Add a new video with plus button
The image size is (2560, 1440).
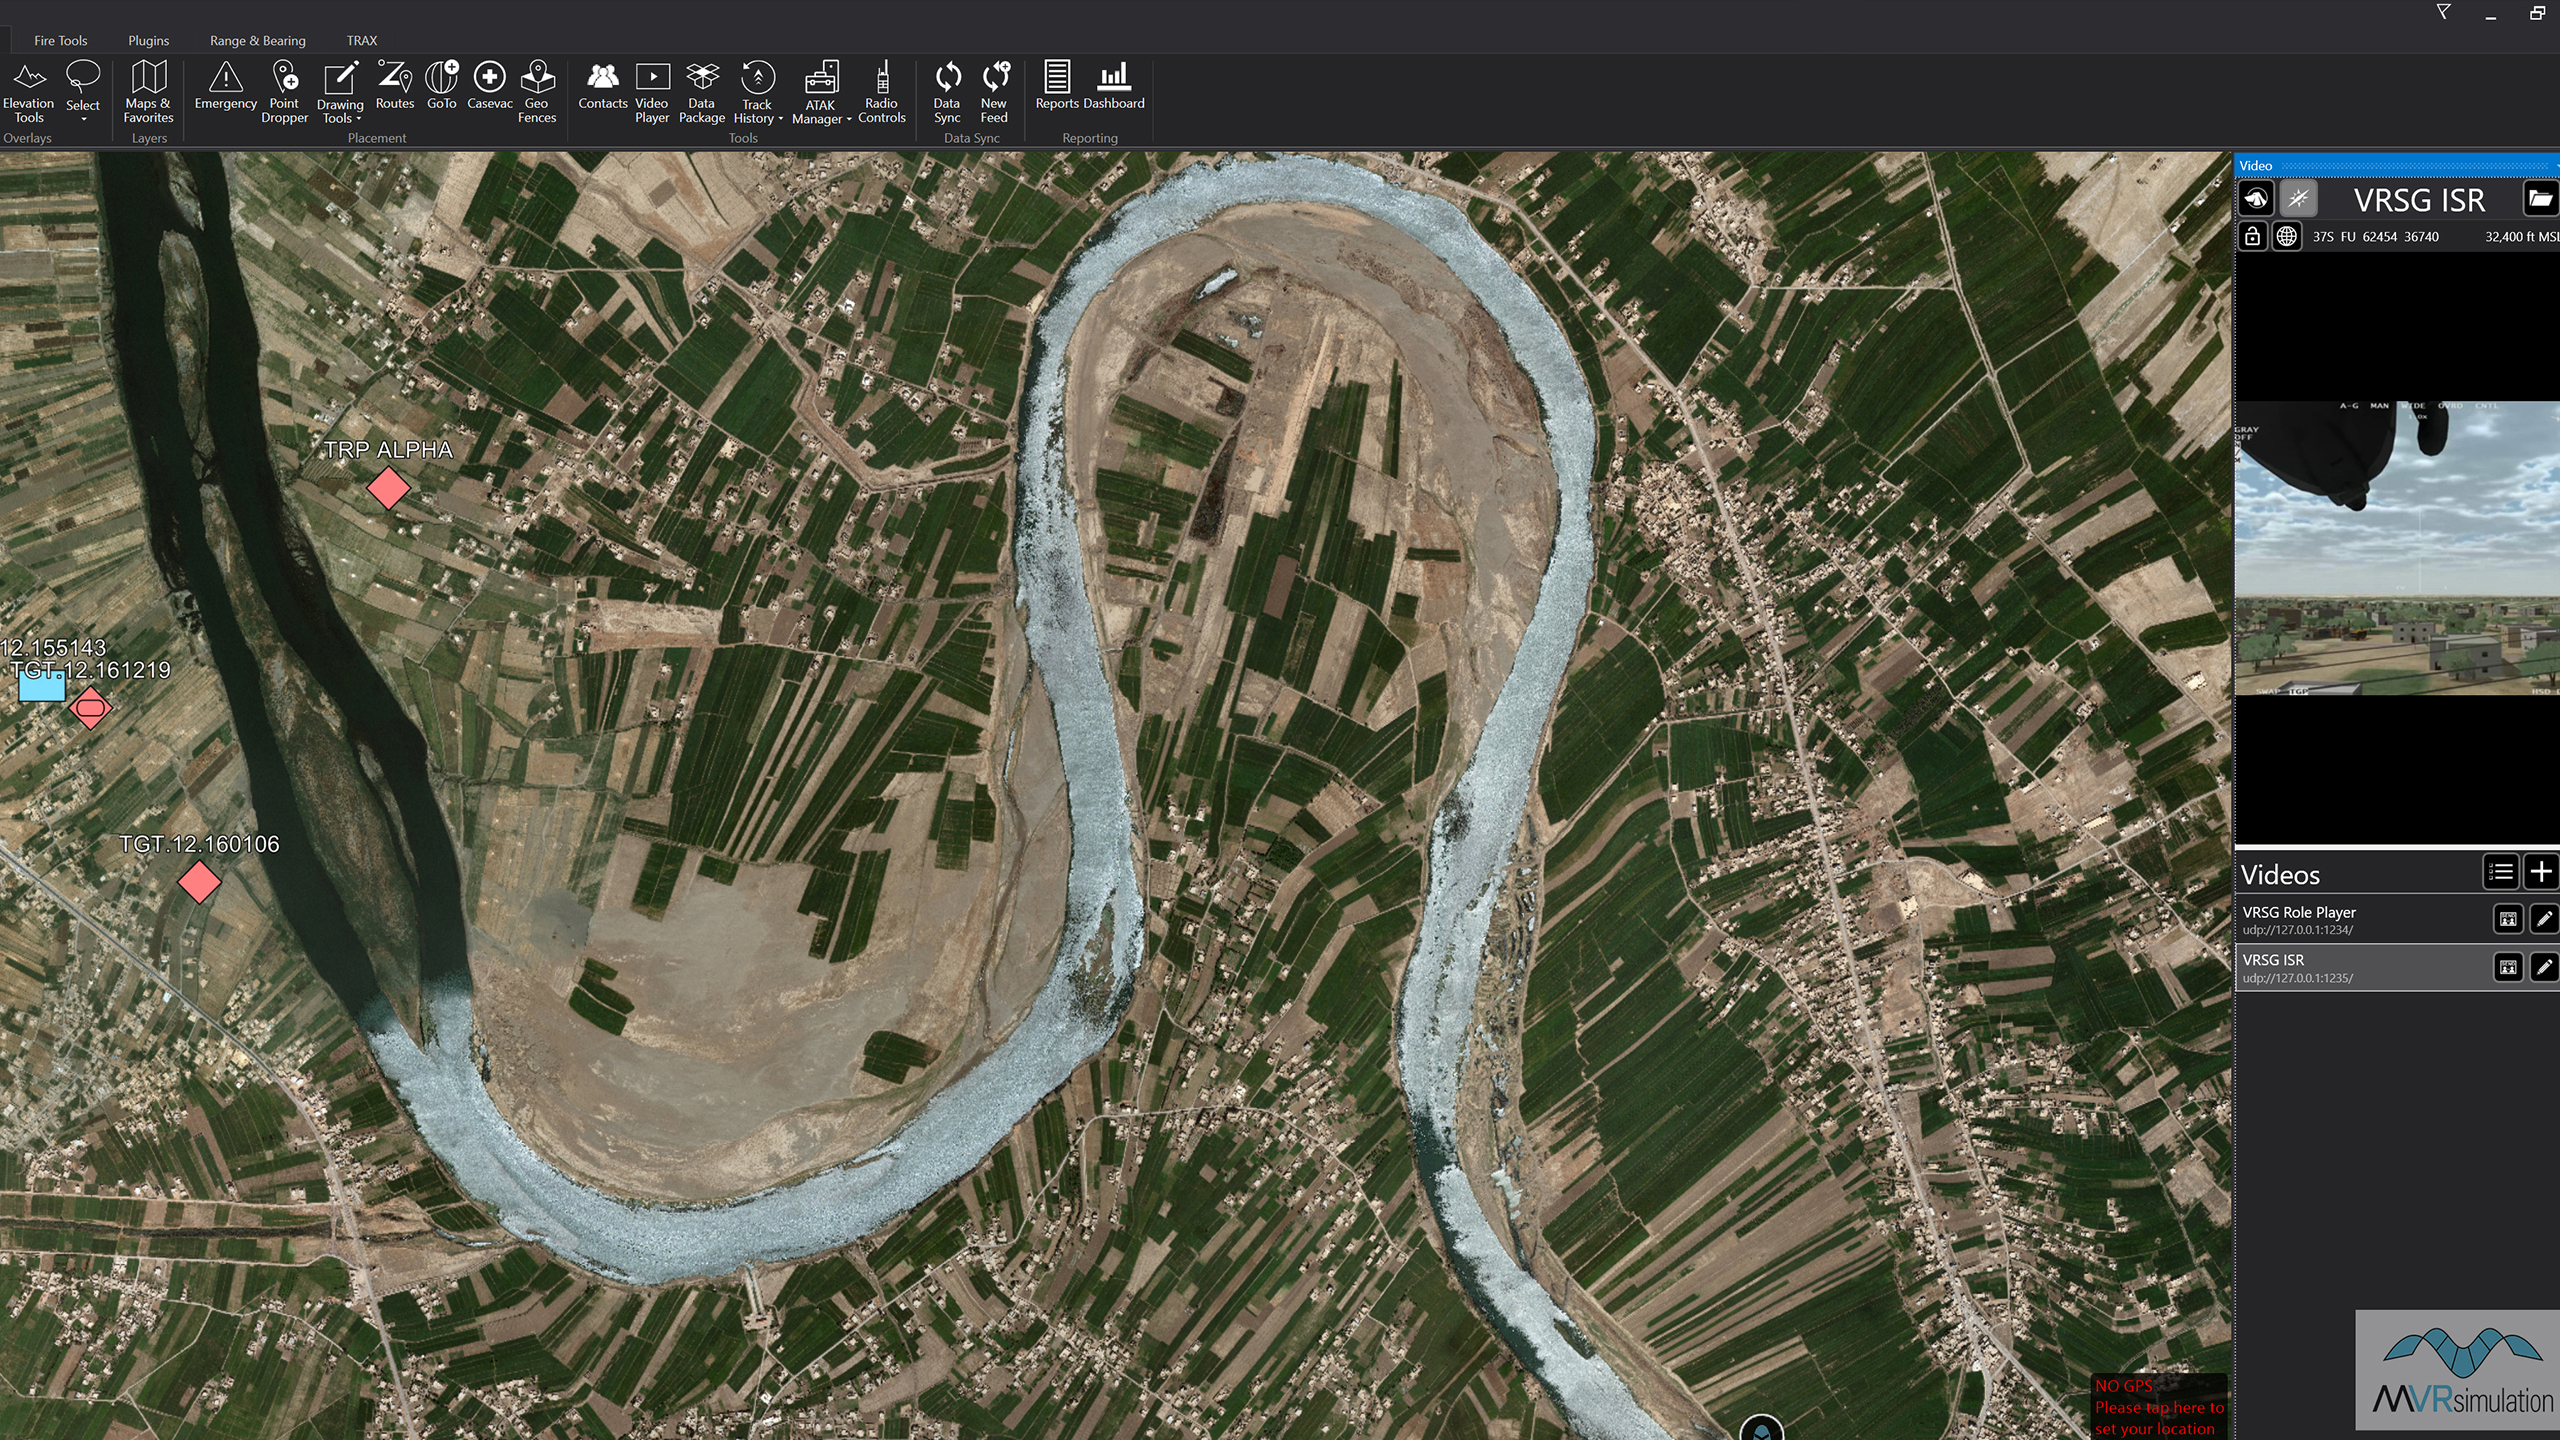pyautogui.click(x=2541, y=872)
